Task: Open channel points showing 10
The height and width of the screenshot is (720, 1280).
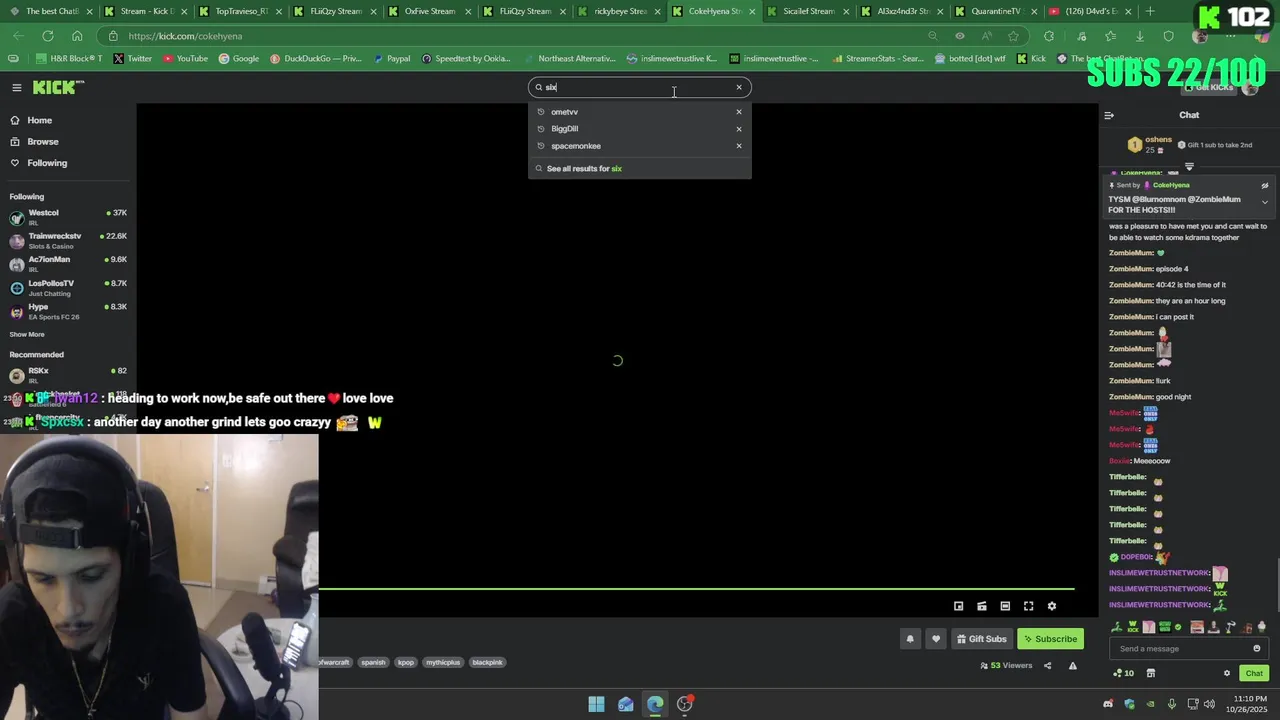Action: (x=1123, y=673)
